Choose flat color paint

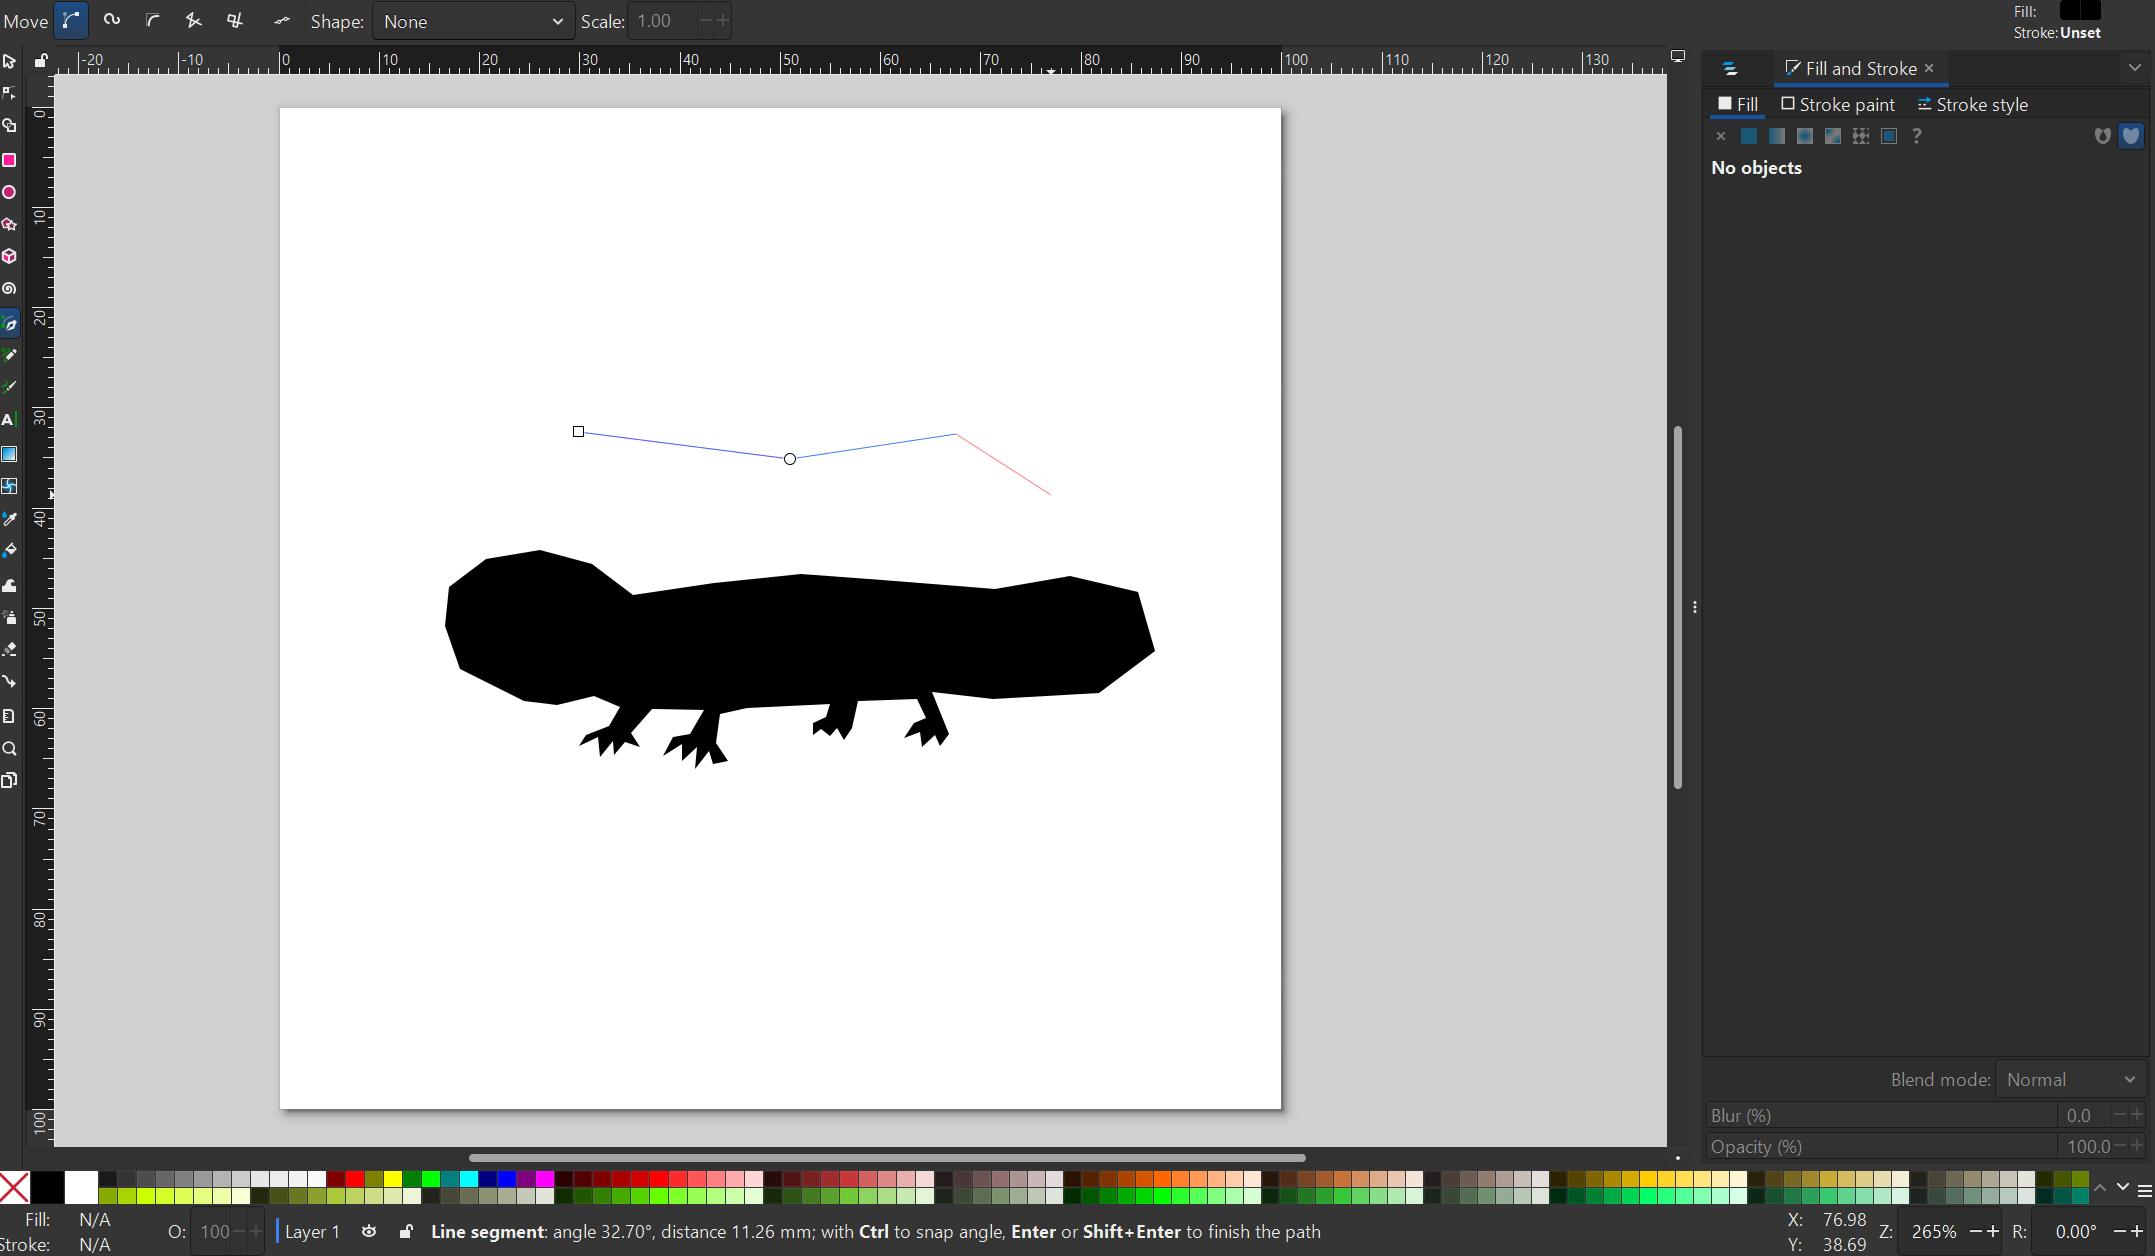[x=1749, y=136]
